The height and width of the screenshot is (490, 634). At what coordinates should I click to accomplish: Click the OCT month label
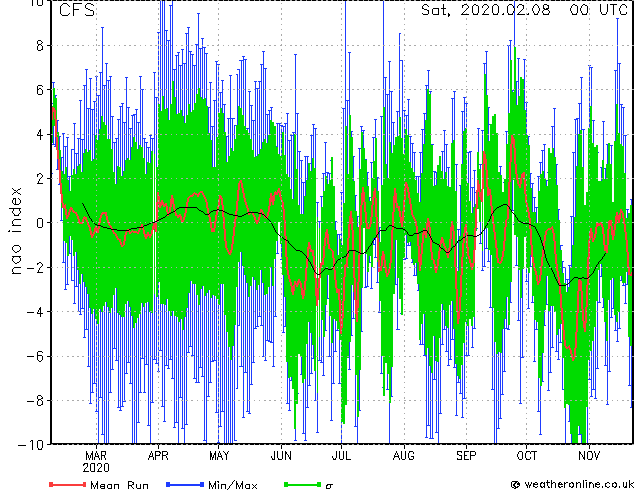pos(527,456)
